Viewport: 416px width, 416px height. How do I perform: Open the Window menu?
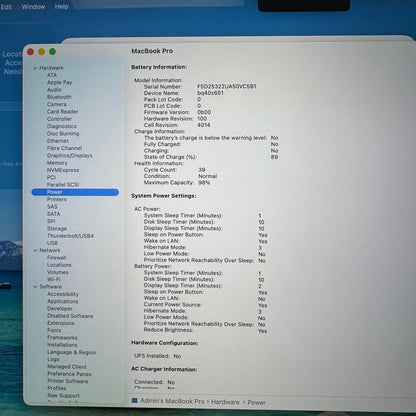[33, 7]
